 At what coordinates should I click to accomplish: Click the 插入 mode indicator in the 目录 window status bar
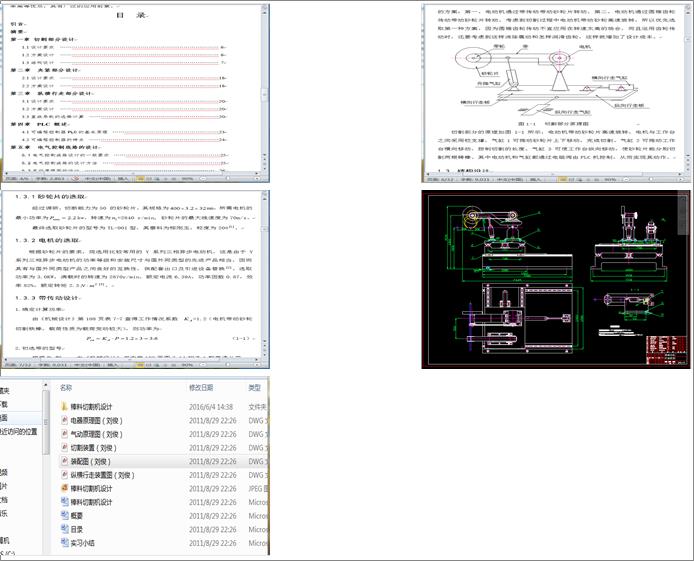123,179
